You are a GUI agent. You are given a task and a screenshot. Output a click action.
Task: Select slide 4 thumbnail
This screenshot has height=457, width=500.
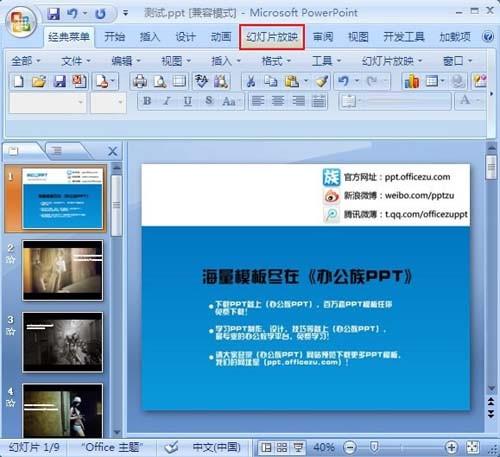[x=63, y=411]
